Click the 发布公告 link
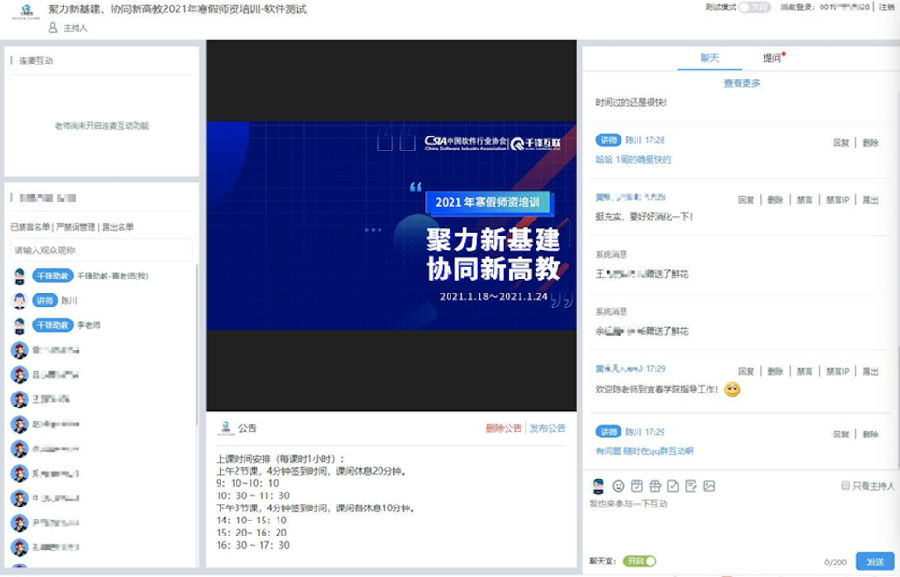This screenshot has width=900, height=577. click(x=547, y=428)
